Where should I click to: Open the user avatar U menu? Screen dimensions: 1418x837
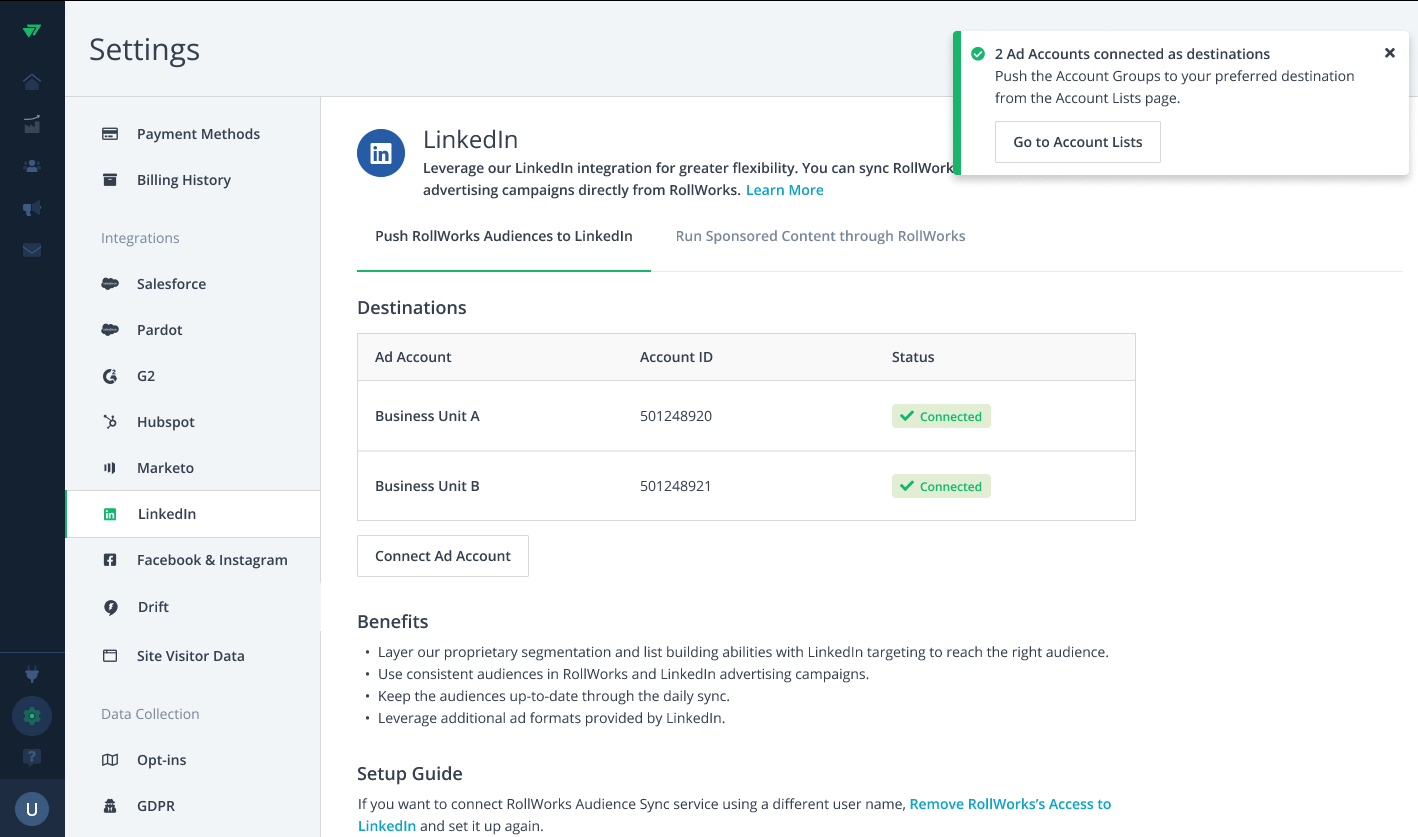point(32,809)
